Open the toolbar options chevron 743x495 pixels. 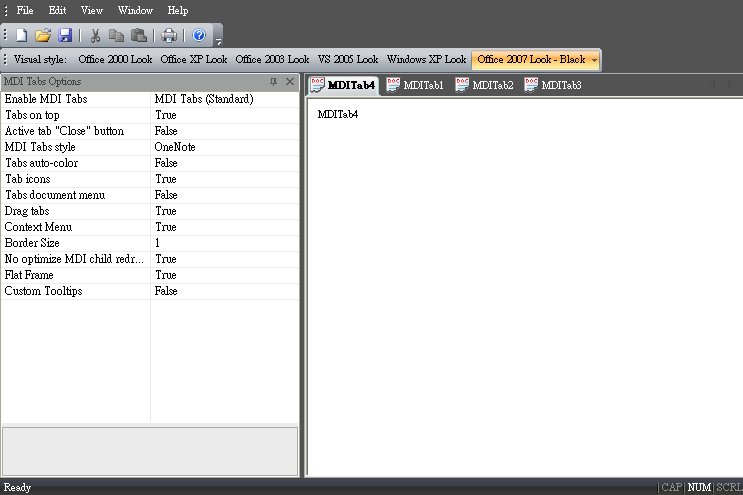218,41
